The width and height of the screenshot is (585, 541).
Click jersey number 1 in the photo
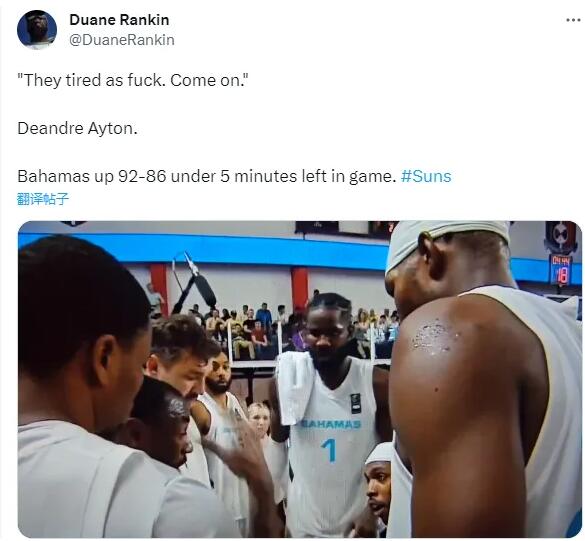click(329, 450)
